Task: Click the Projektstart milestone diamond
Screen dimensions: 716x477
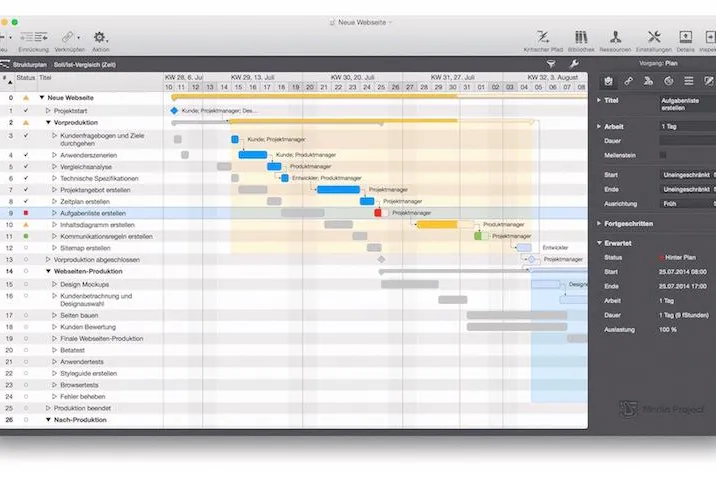Action: coord(174,110)
